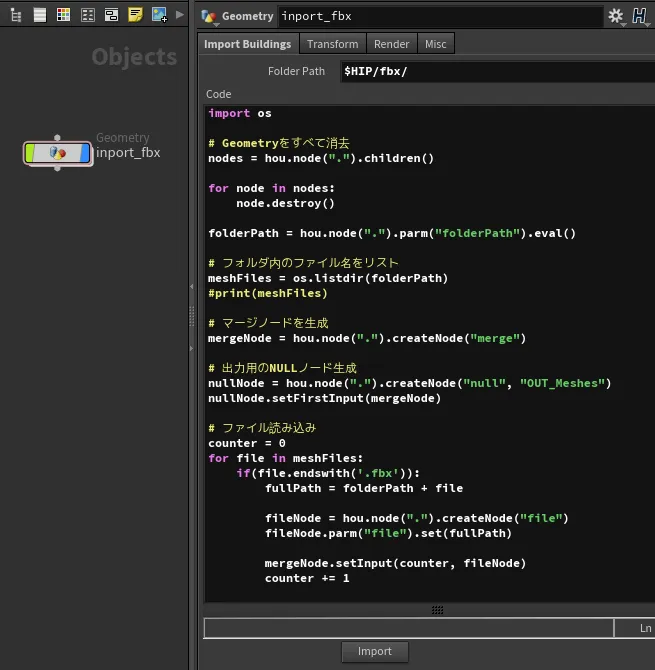655x670 pixels.
Task: Open the Misc tab
Action: (435, 44)
